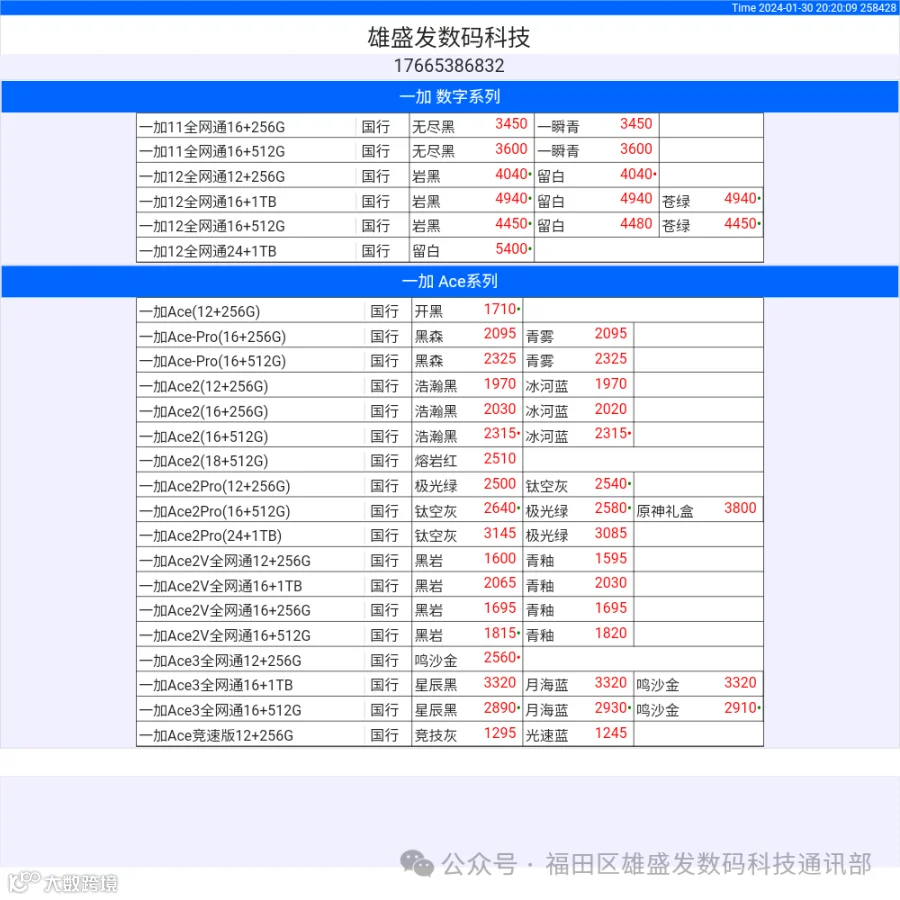Select the model name 一加Ace-Pro(16+512G)
Viewport: 900px width, 900px height.
[x=212, y=361]
